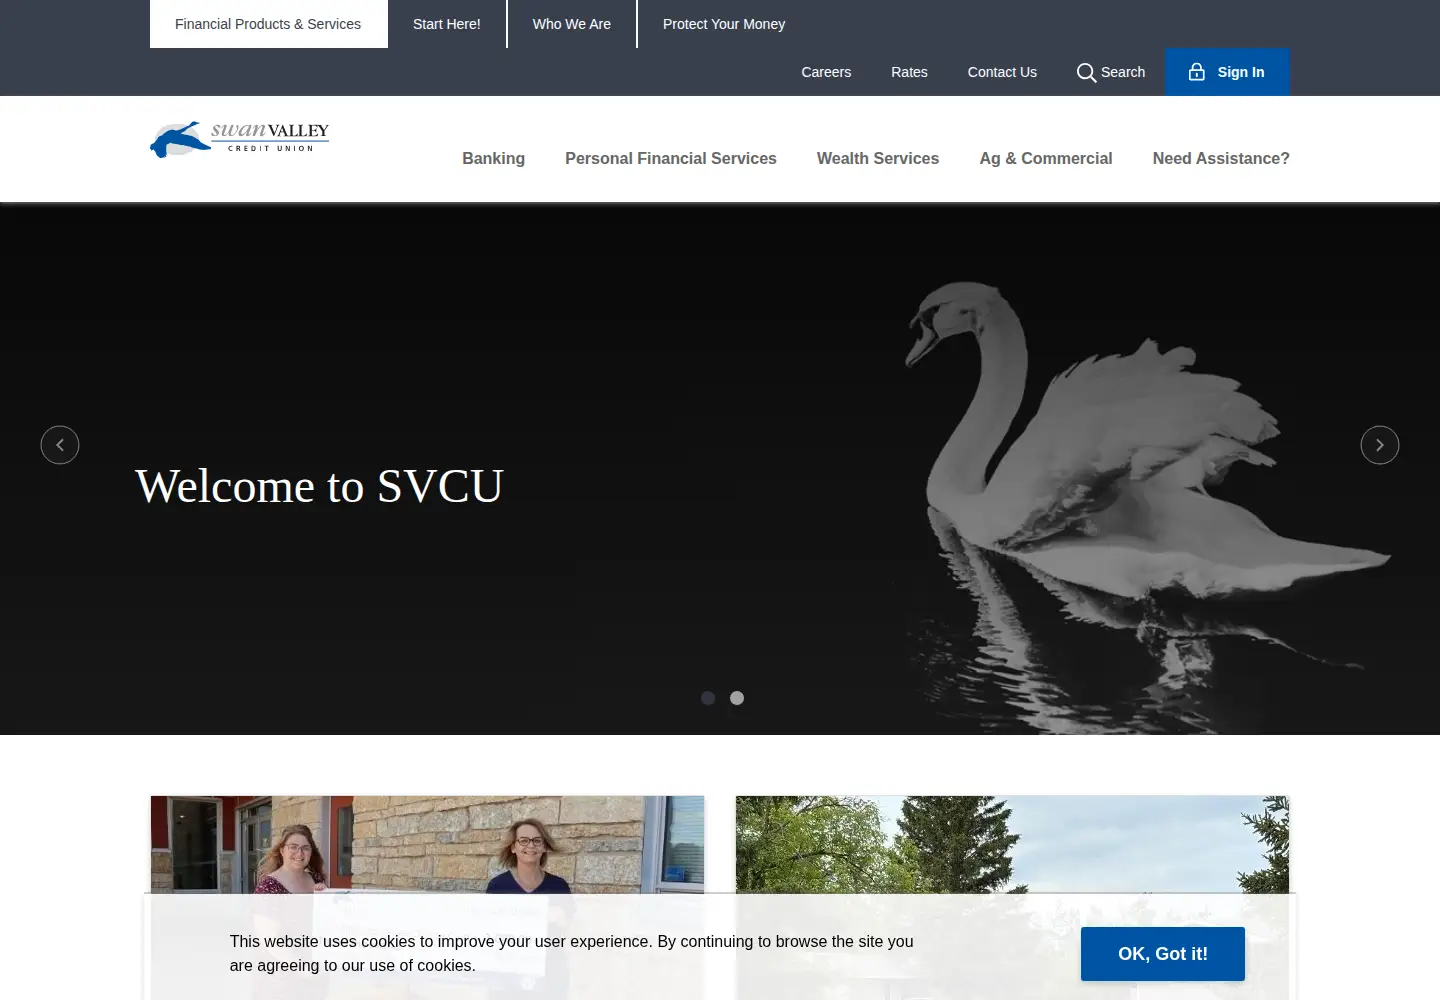The image size is (1440, 1000).
Task: Expand the Need Assistance? menu
Action: tap(1221, 158)
